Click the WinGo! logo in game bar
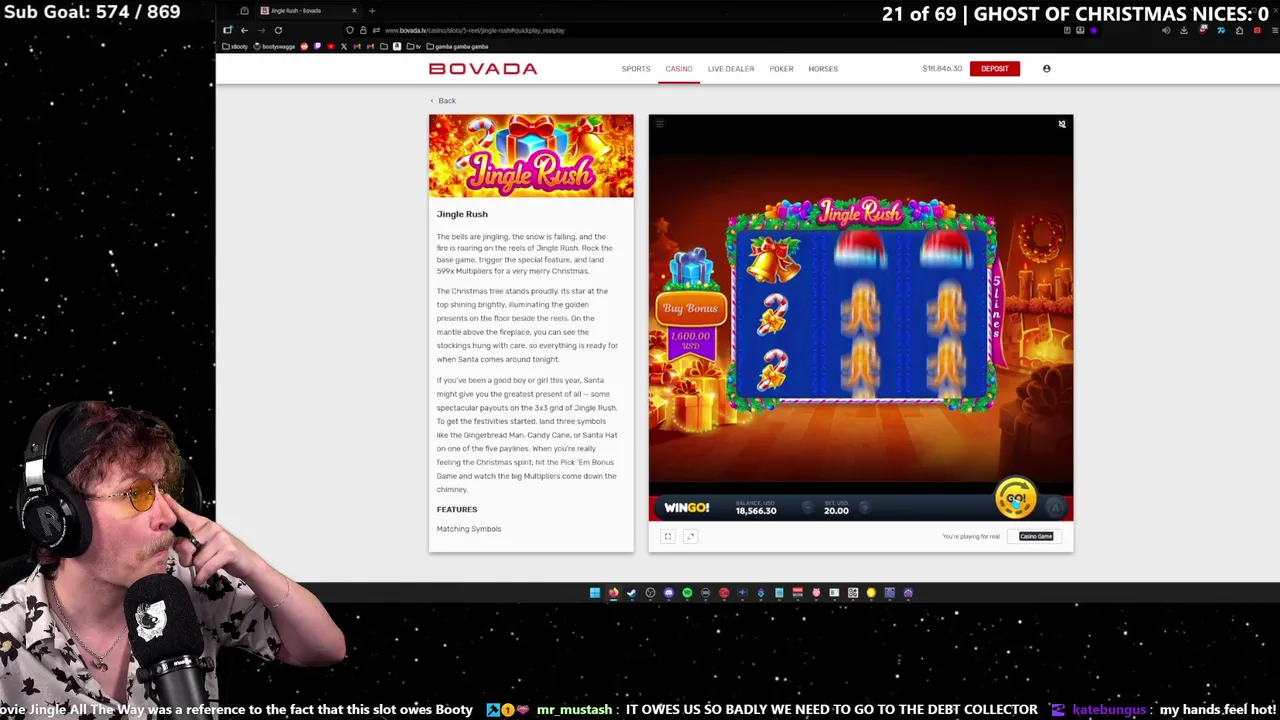This screenshot has width=1280, height=720. click(x=687, y=508)
